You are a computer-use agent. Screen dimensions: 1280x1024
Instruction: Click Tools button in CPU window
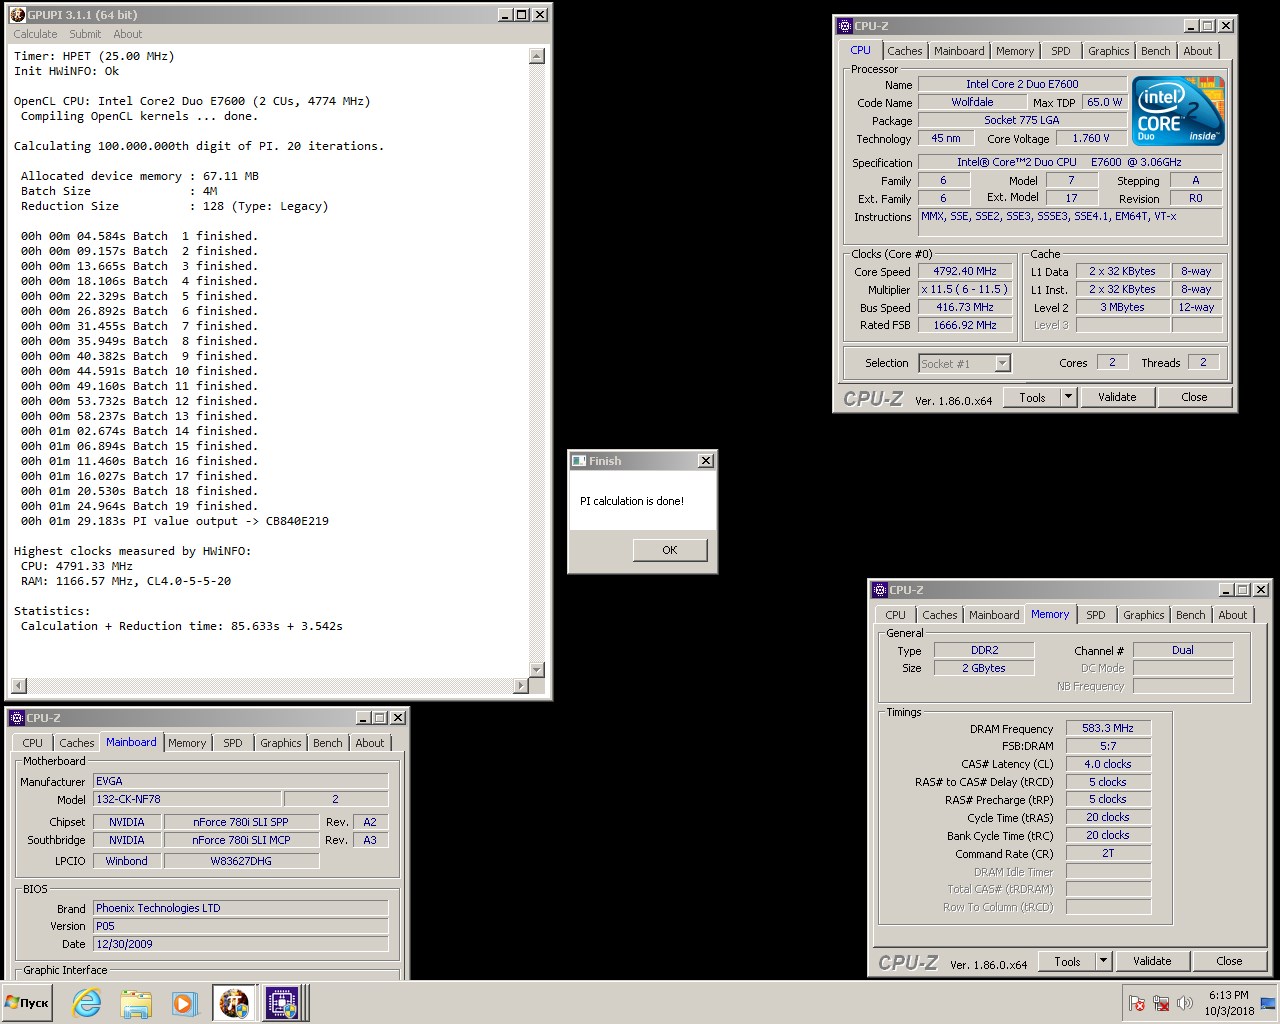tap(1032, 397)
